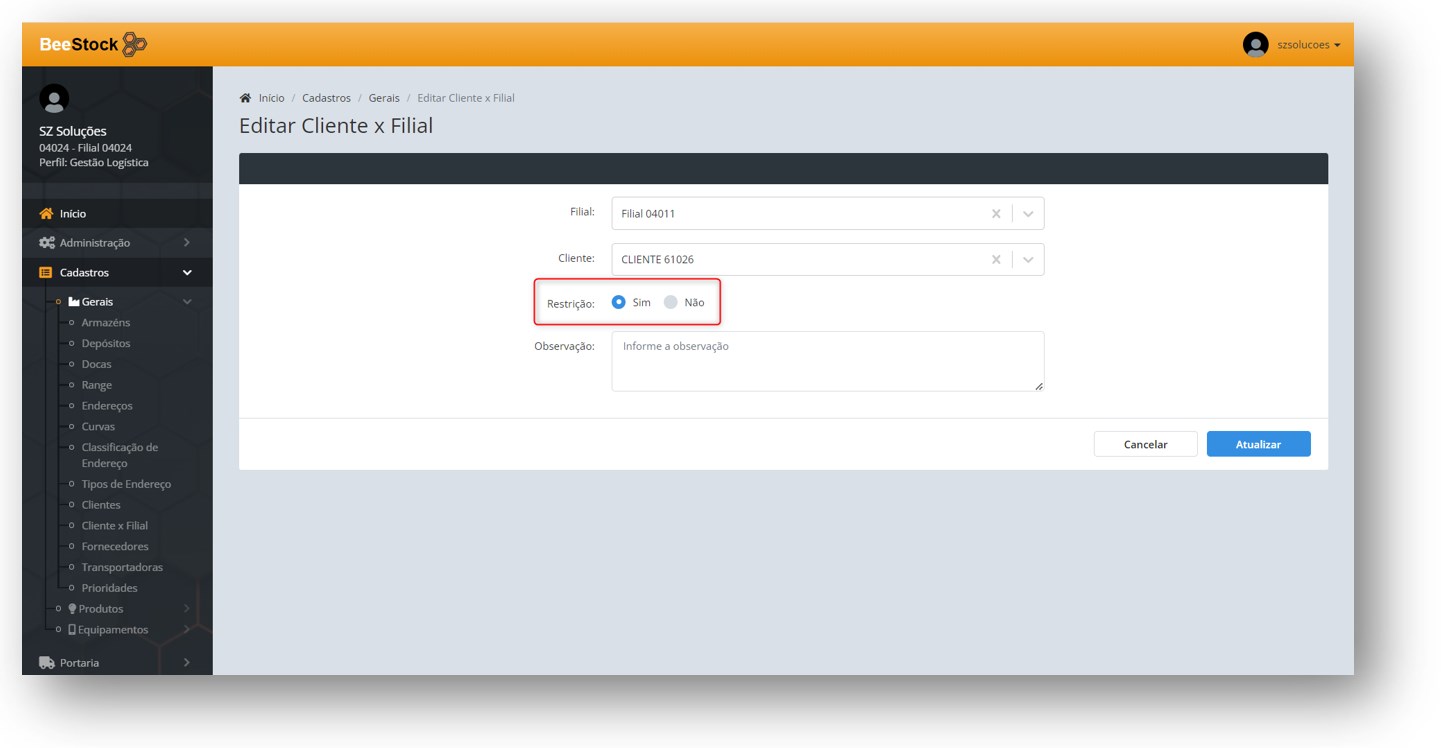
Task: Click the Cancelar button
Action: [1145, 444]
